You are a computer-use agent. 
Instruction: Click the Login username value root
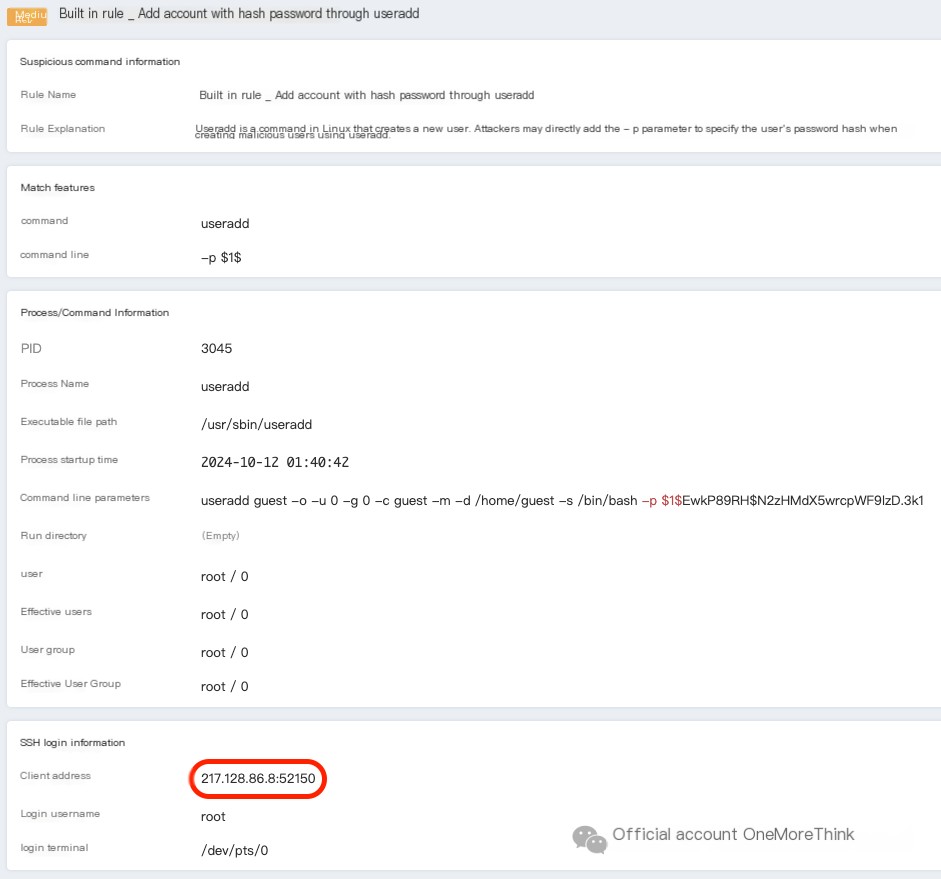pos(213,816)
